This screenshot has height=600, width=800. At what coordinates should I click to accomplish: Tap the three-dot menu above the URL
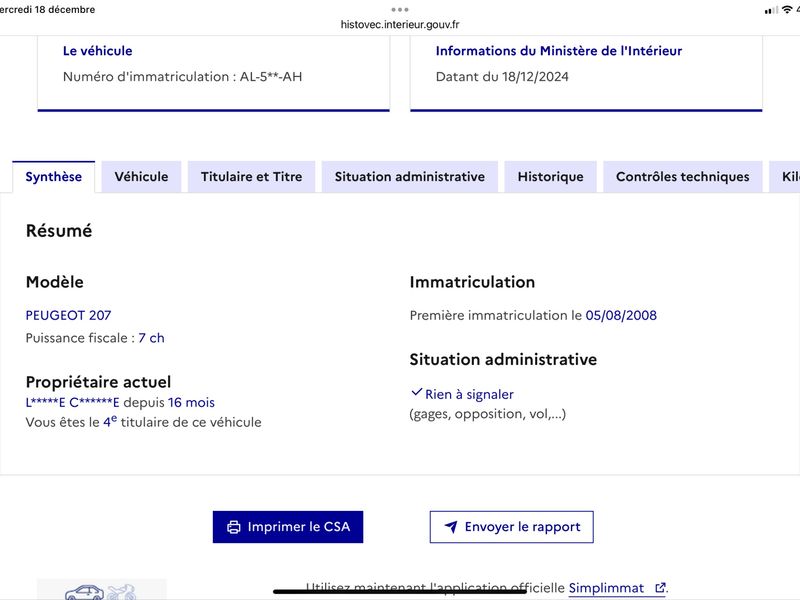(x=400, y=9)
